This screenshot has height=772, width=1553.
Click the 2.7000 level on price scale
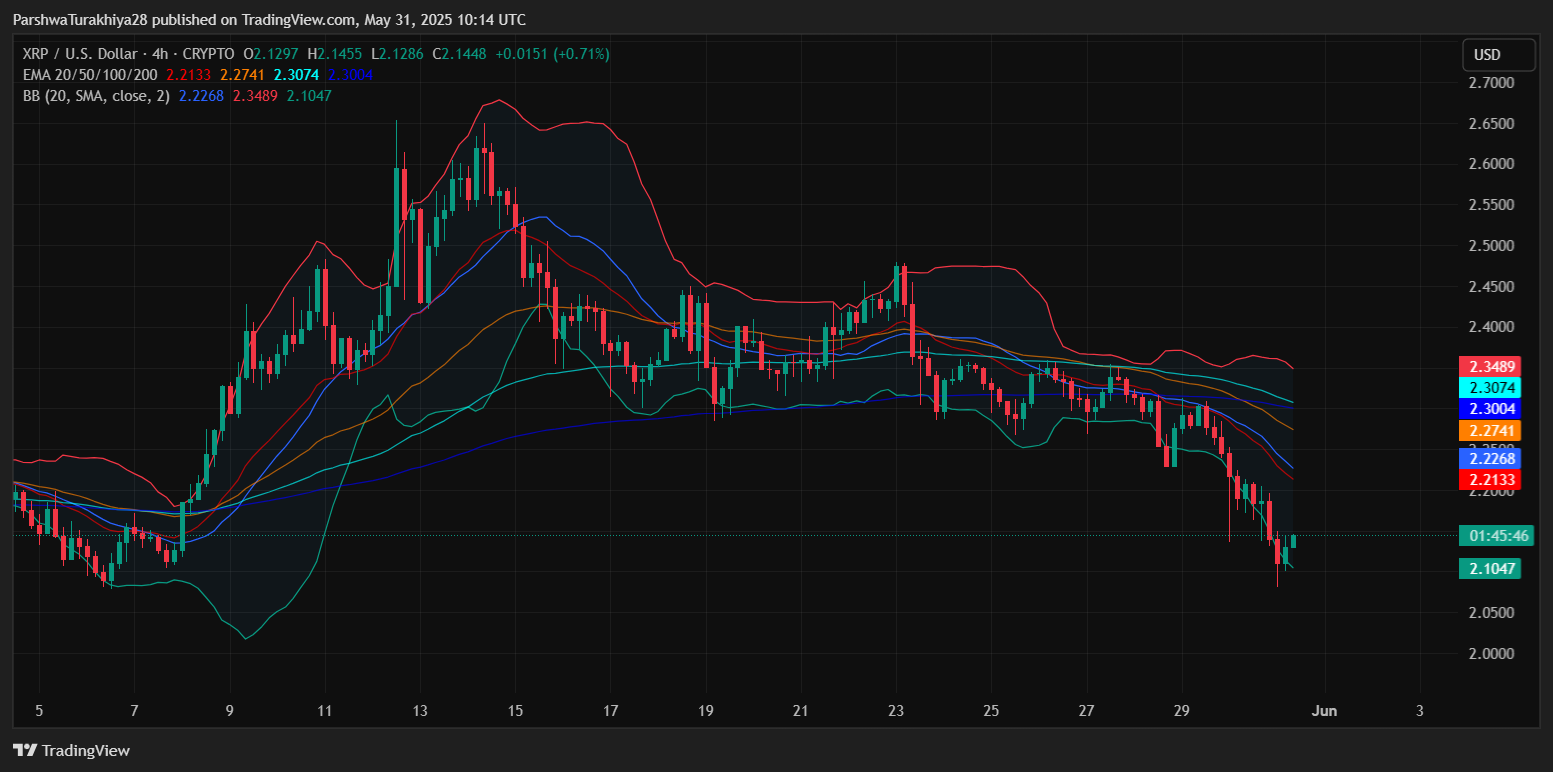(x=1490, y=82)
